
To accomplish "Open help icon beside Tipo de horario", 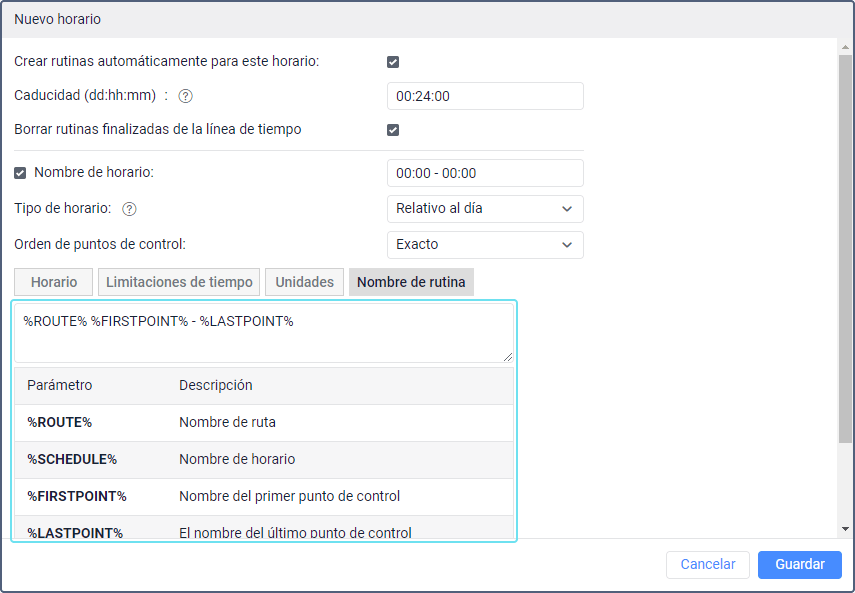I will coord(129,209).
